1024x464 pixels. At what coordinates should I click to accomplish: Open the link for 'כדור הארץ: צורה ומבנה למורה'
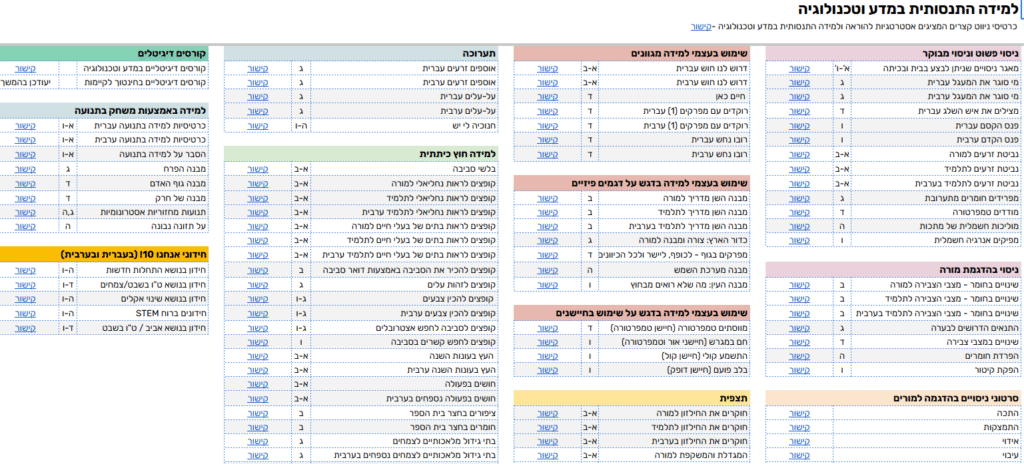point(547,240)
